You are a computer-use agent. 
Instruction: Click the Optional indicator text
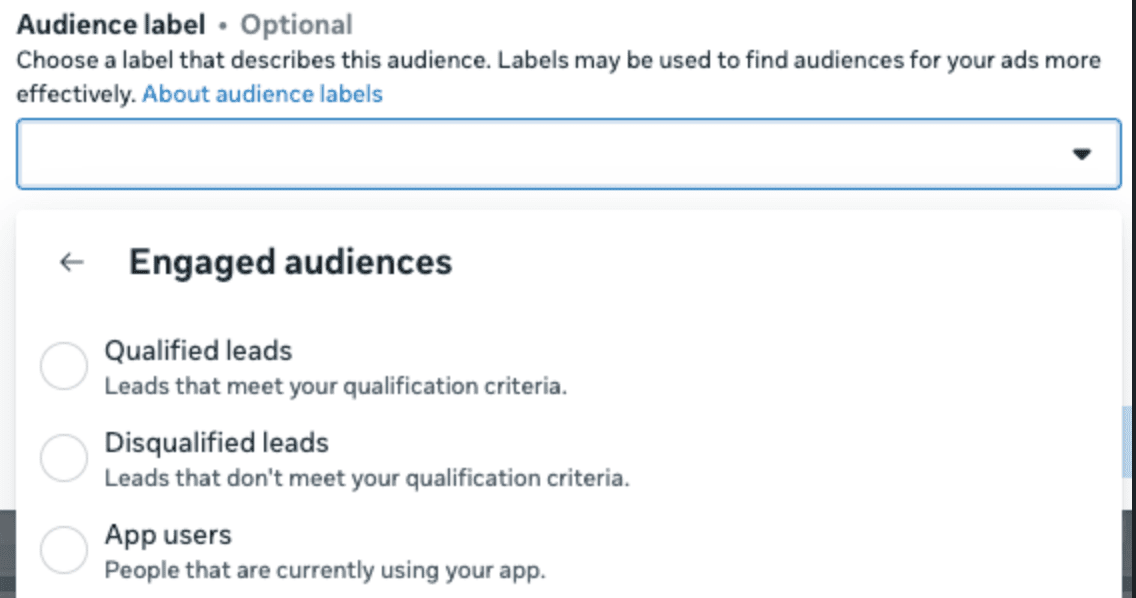tap(296, 25)
